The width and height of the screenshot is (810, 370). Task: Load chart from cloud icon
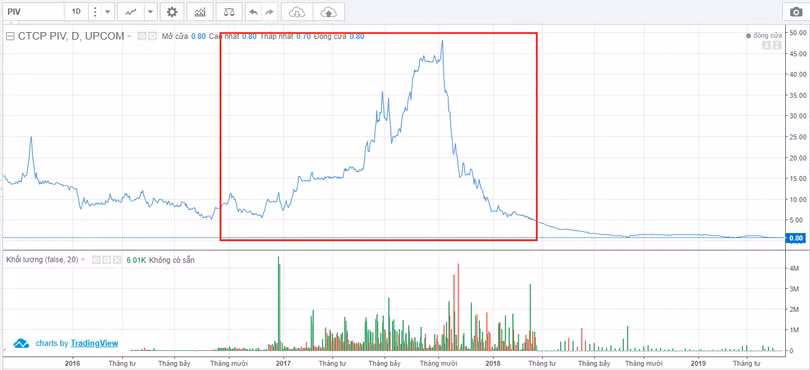point(297,11)
